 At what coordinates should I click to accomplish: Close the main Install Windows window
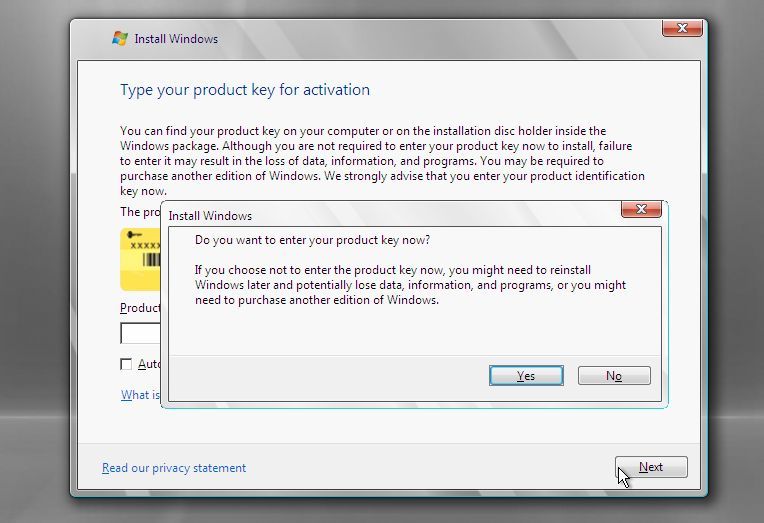(682, 28)
